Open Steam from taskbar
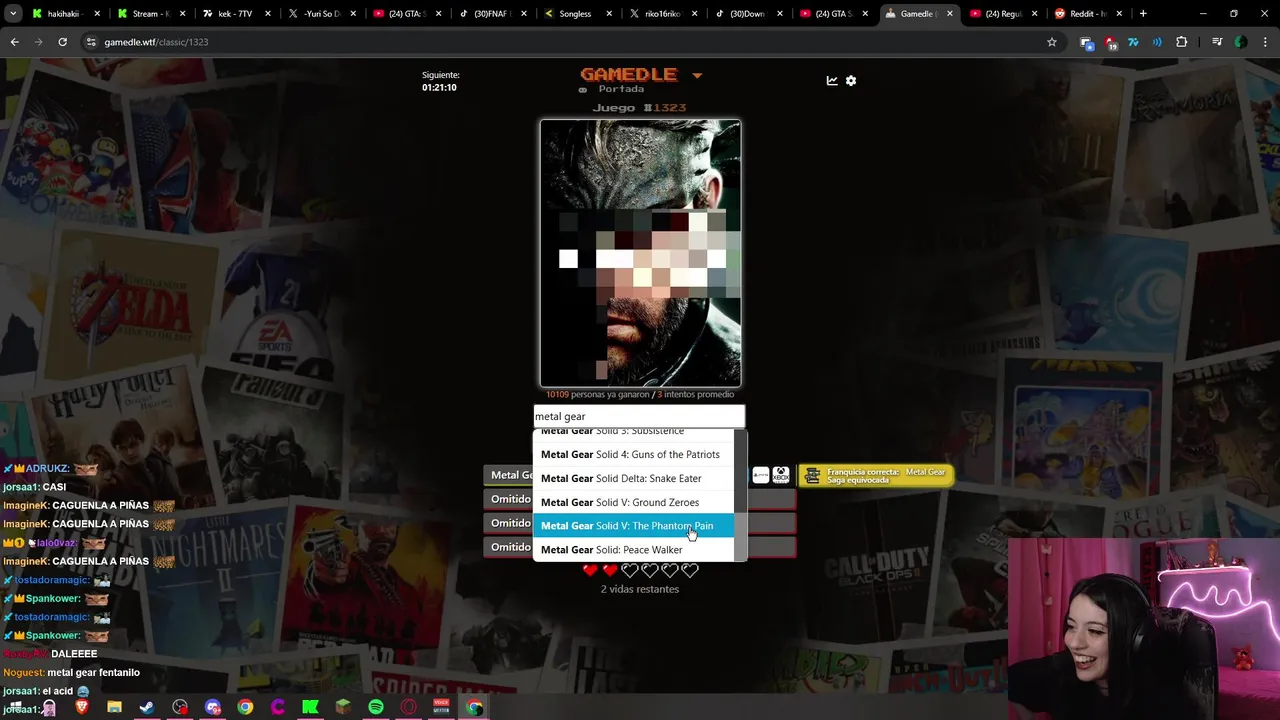This screenshot has height=720, width=1280. tap(146, 707)
